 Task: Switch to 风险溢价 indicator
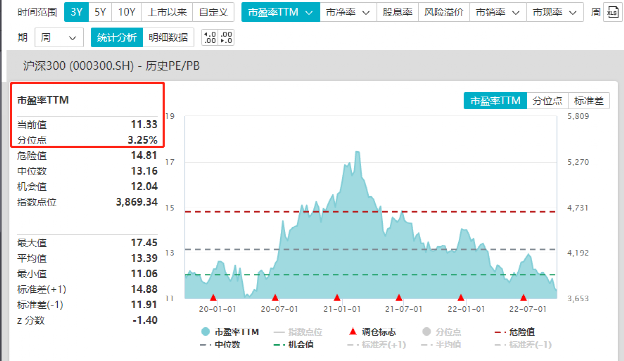444,12
